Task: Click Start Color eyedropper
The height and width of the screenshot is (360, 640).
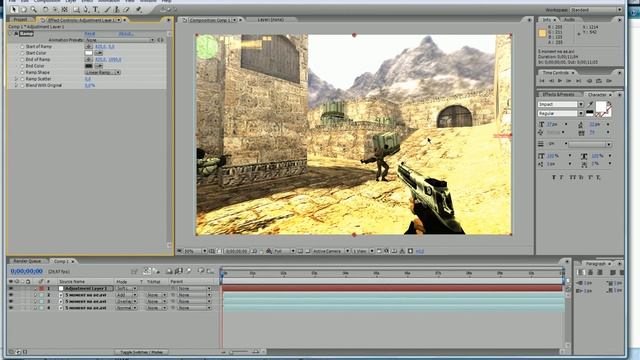Action: (x=98, y=53)
